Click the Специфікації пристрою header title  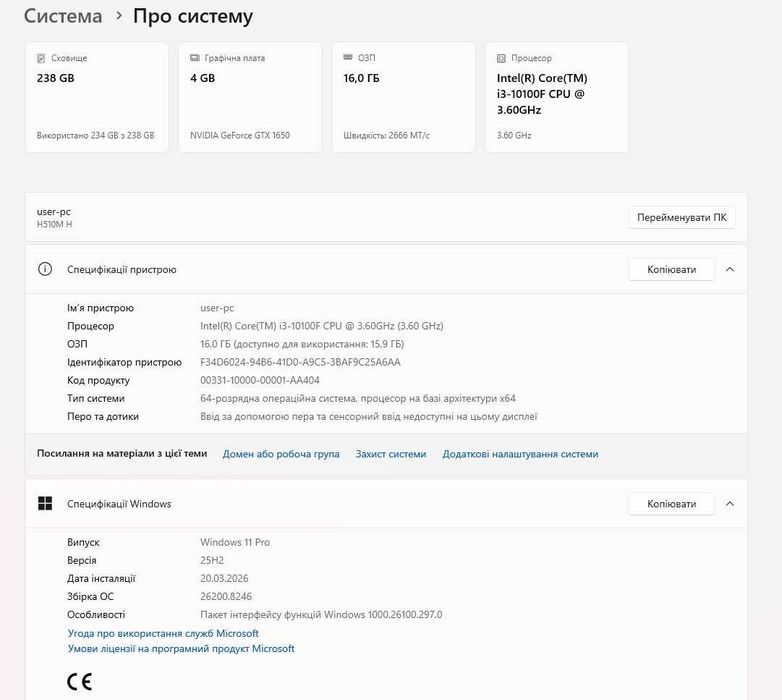tap(122, 270)
